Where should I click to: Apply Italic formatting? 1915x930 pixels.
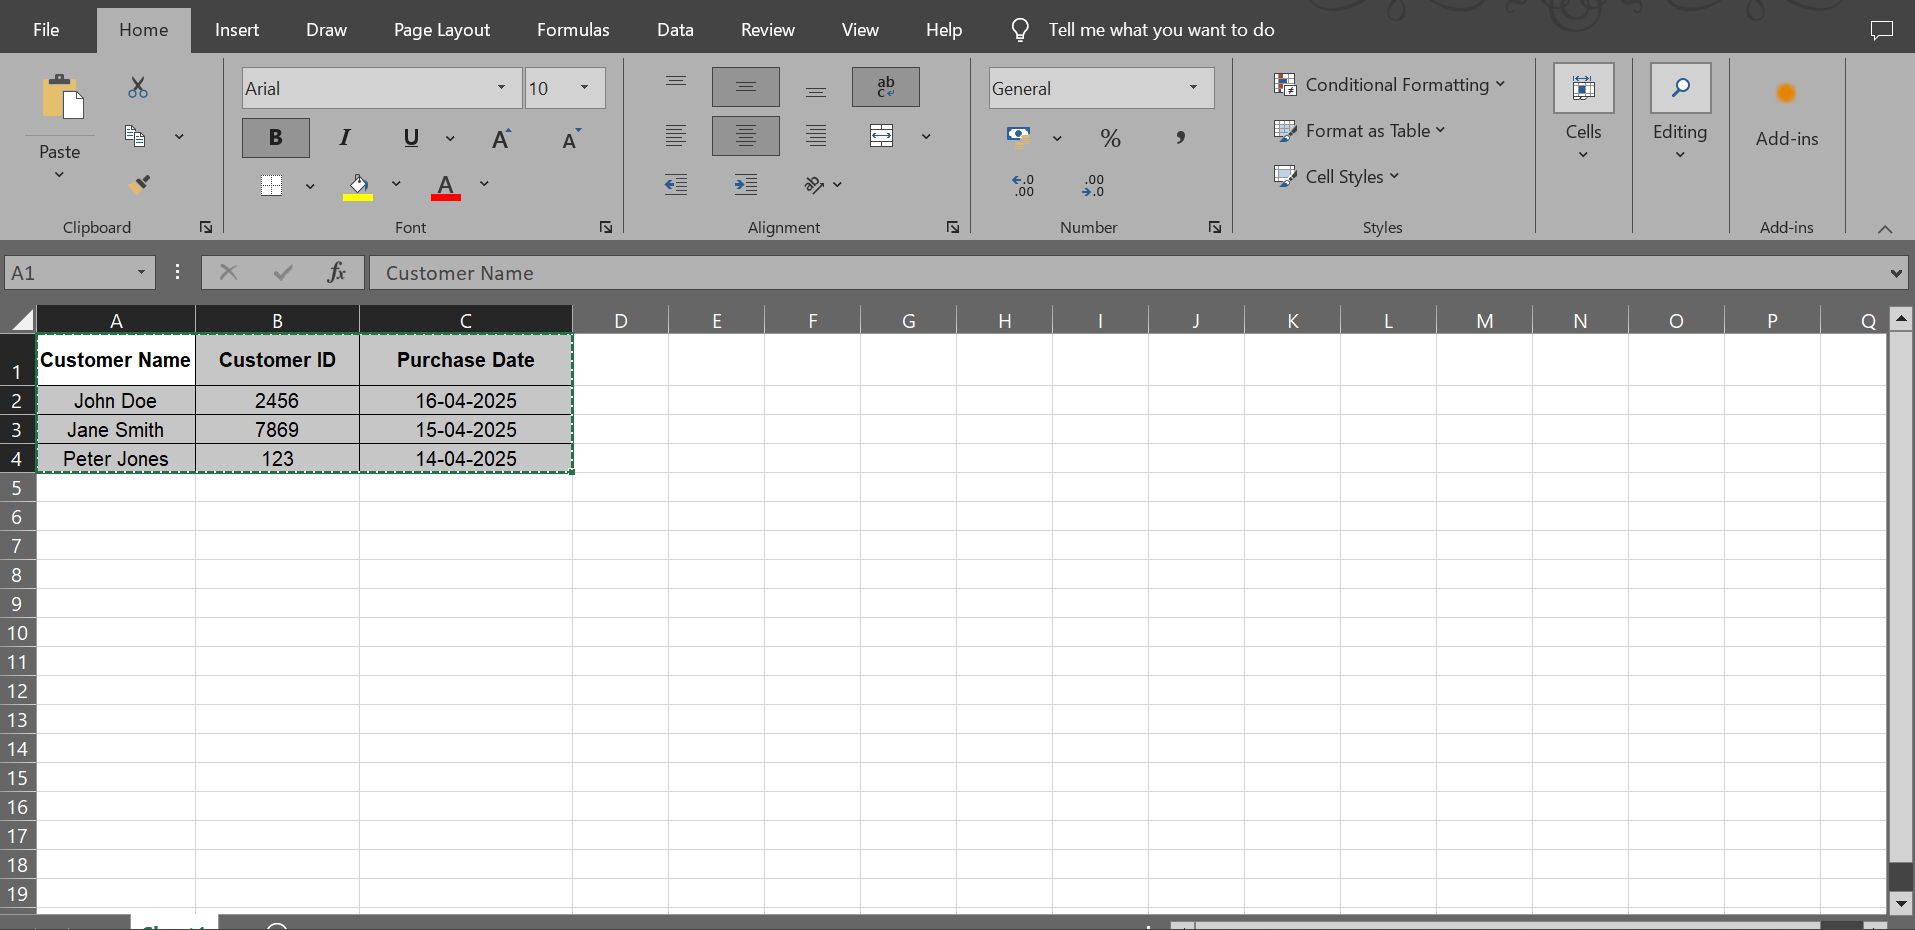(344, 137)
